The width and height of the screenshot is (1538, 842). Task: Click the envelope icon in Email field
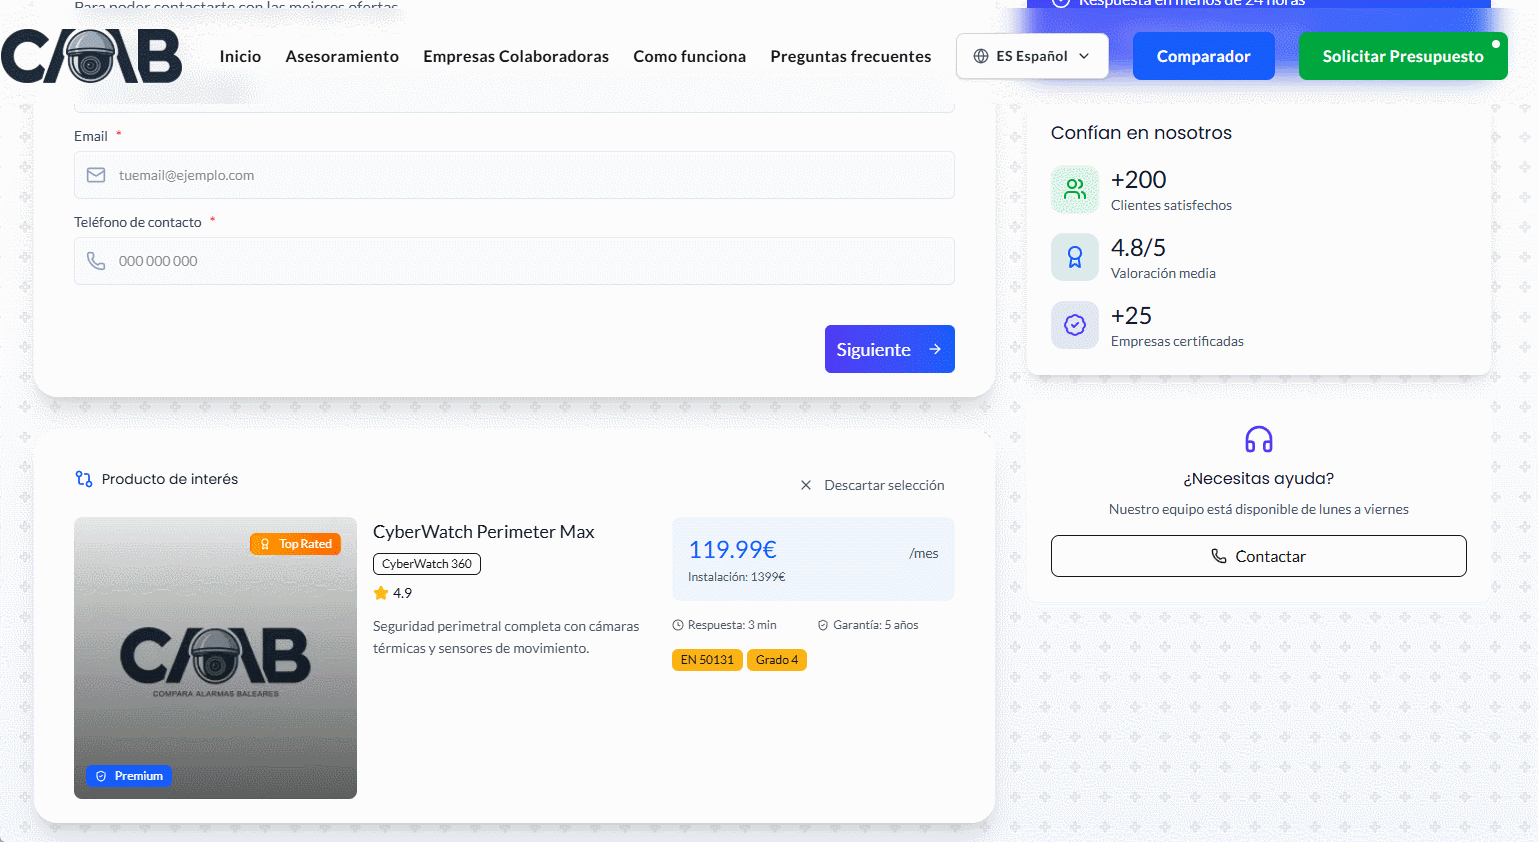tap(96, 175)
